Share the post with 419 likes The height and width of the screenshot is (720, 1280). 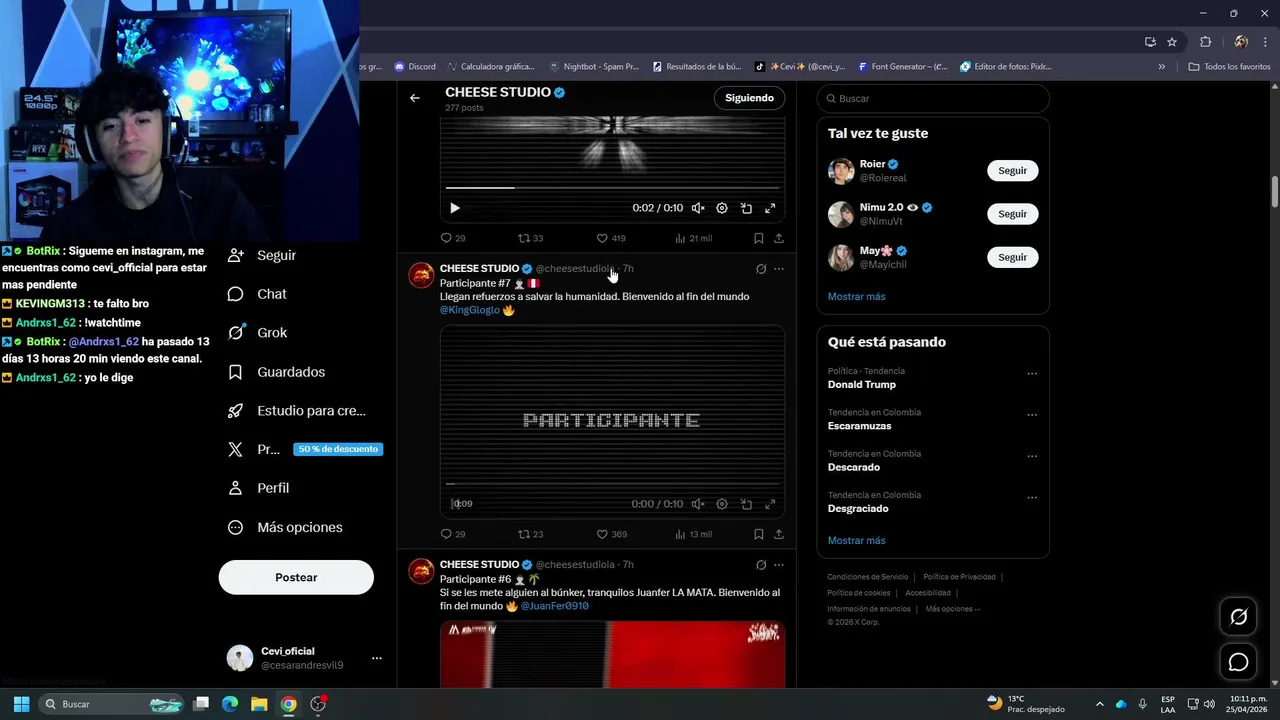pos(779,238)
